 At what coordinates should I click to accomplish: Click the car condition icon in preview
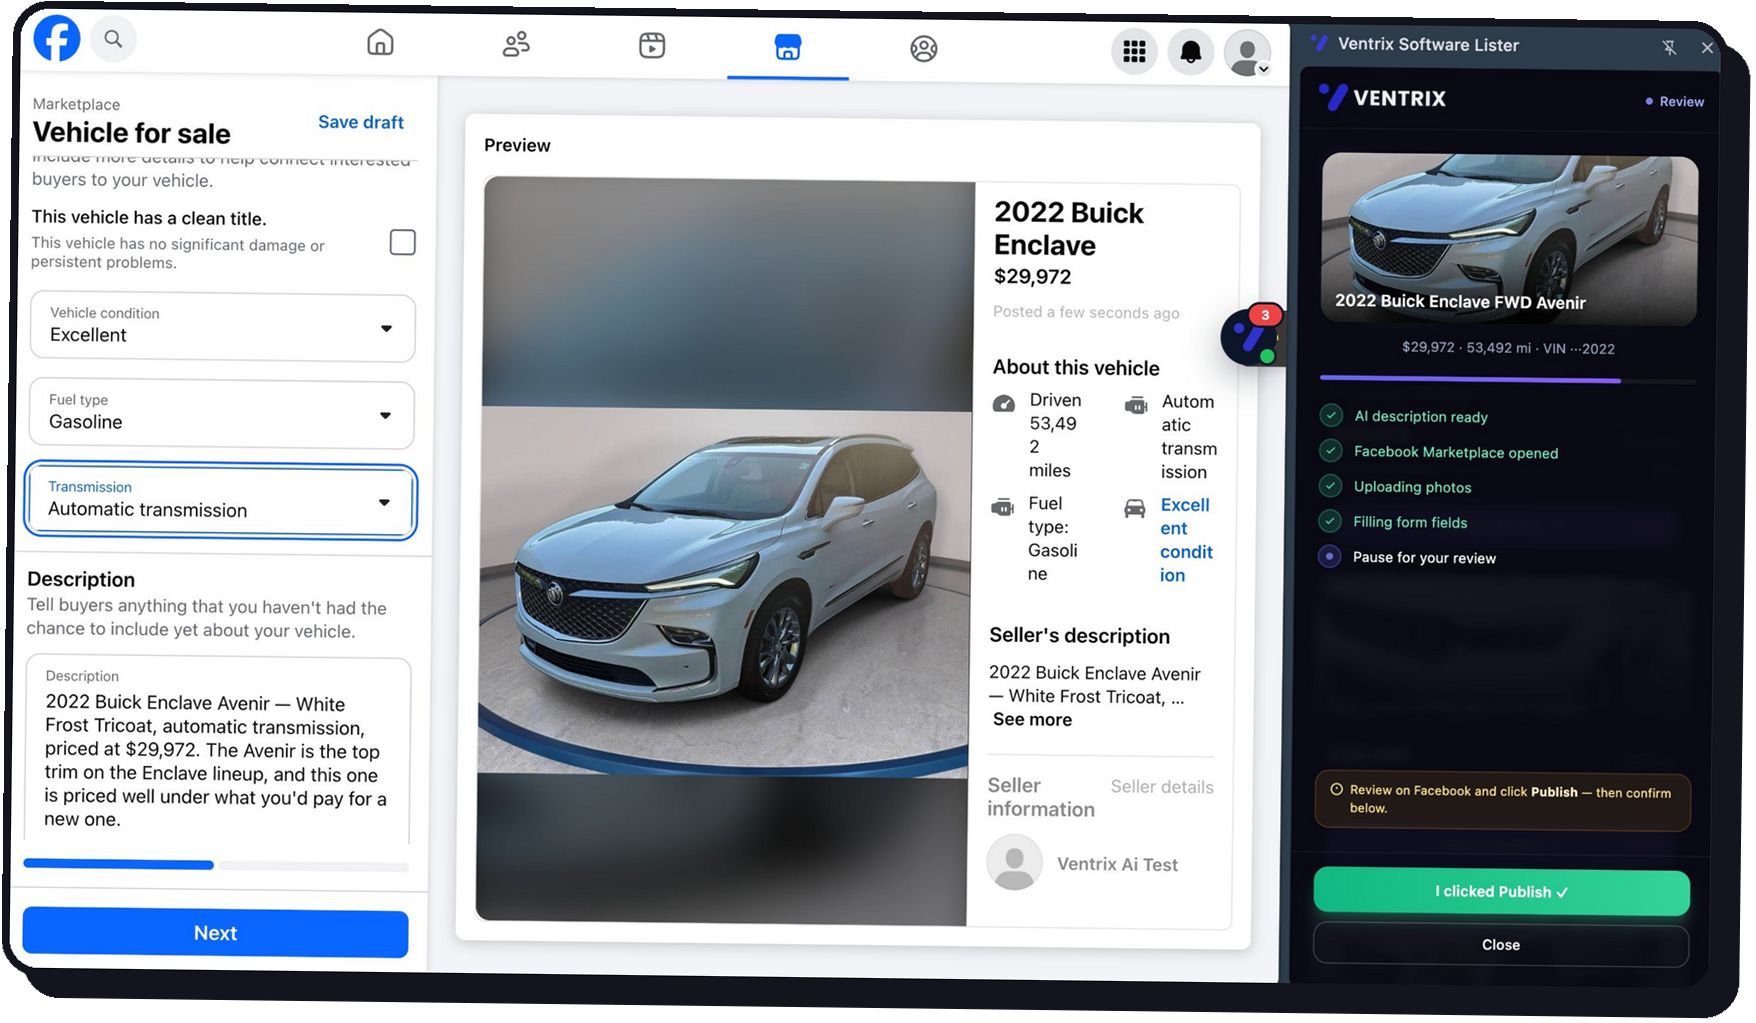[1134, 509]
